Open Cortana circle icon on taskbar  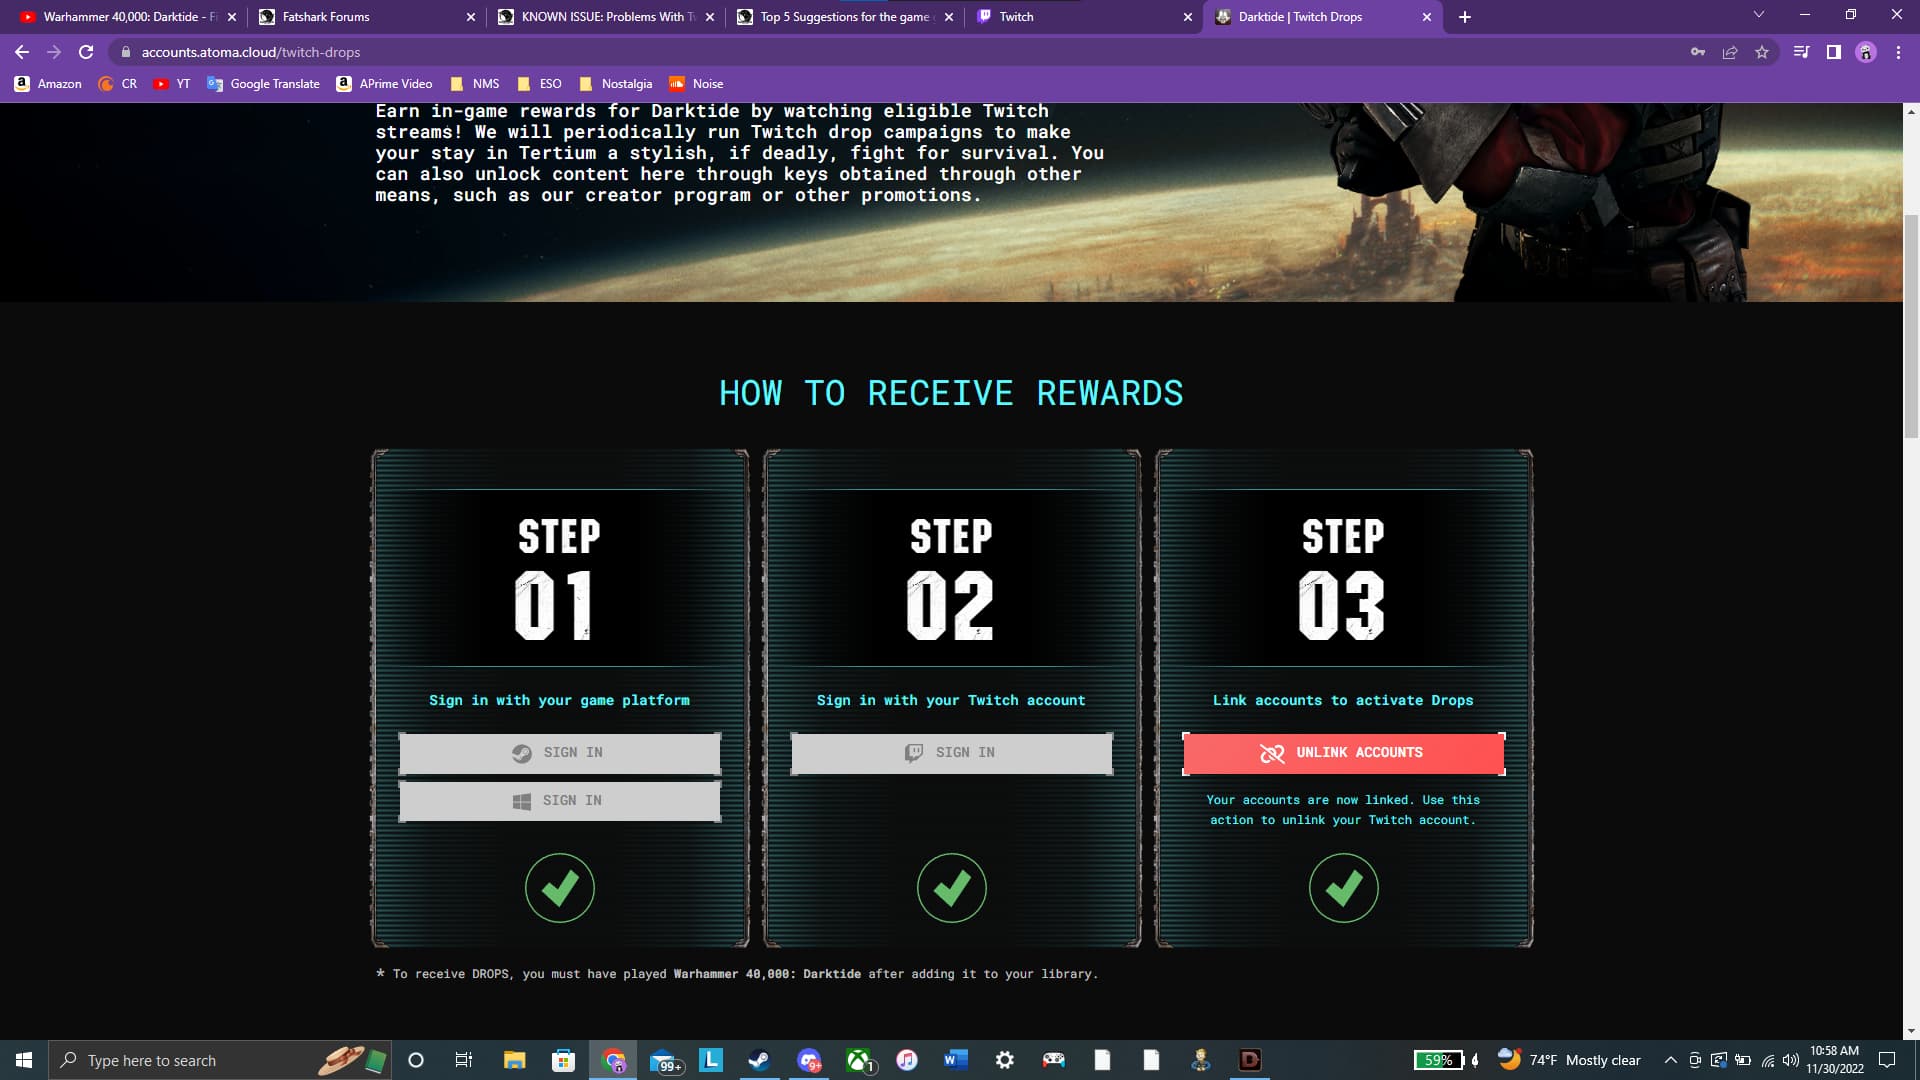pos(416,1060)
